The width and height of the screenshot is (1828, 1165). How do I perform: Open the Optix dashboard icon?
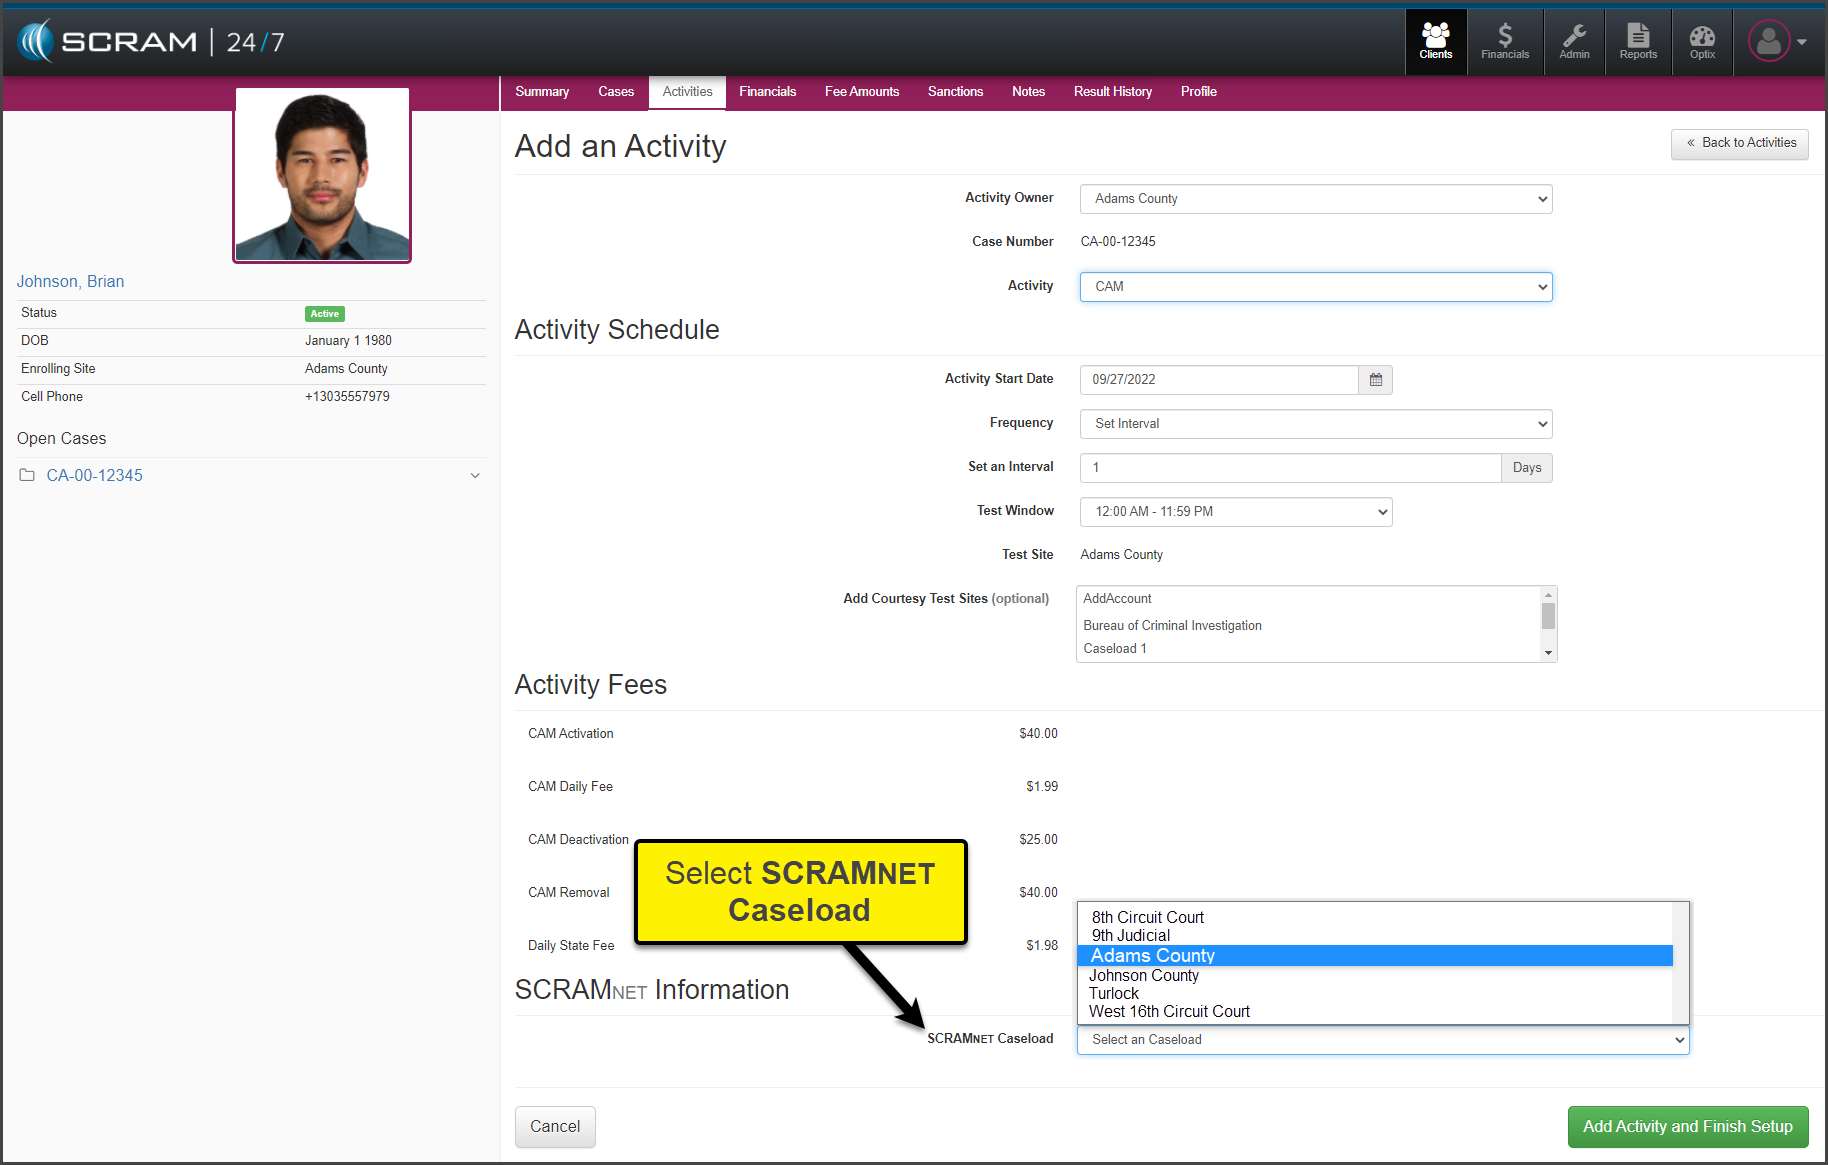tap(1702, 42)
